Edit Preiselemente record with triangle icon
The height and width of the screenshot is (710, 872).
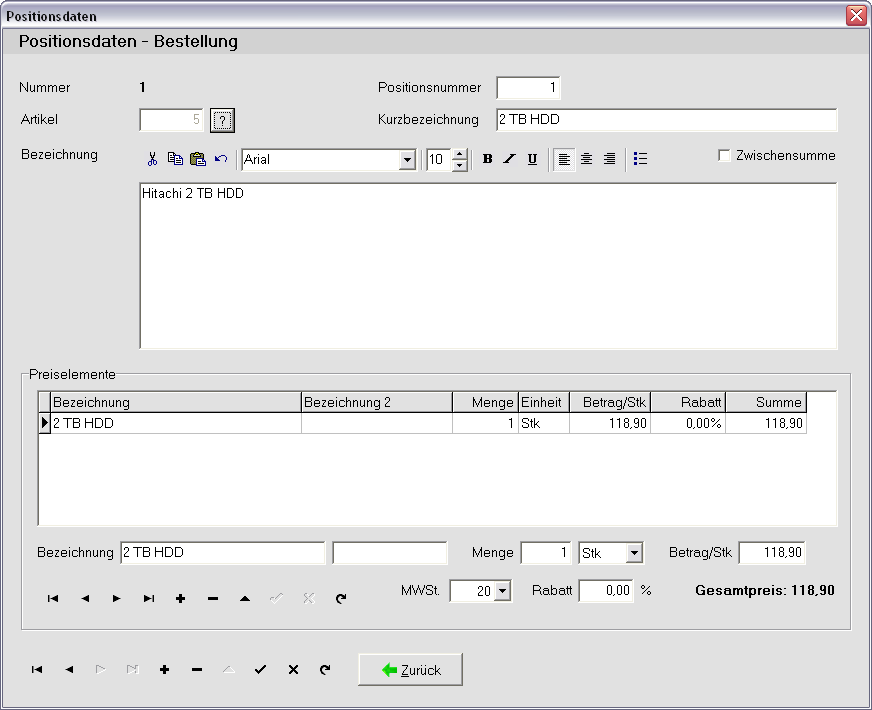point(245,599)
